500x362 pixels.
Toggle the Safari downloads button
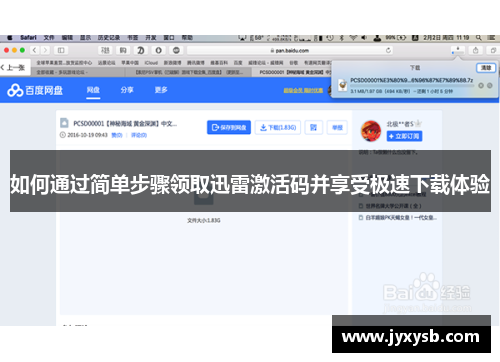pyautogui.click(x=458, y=50)
